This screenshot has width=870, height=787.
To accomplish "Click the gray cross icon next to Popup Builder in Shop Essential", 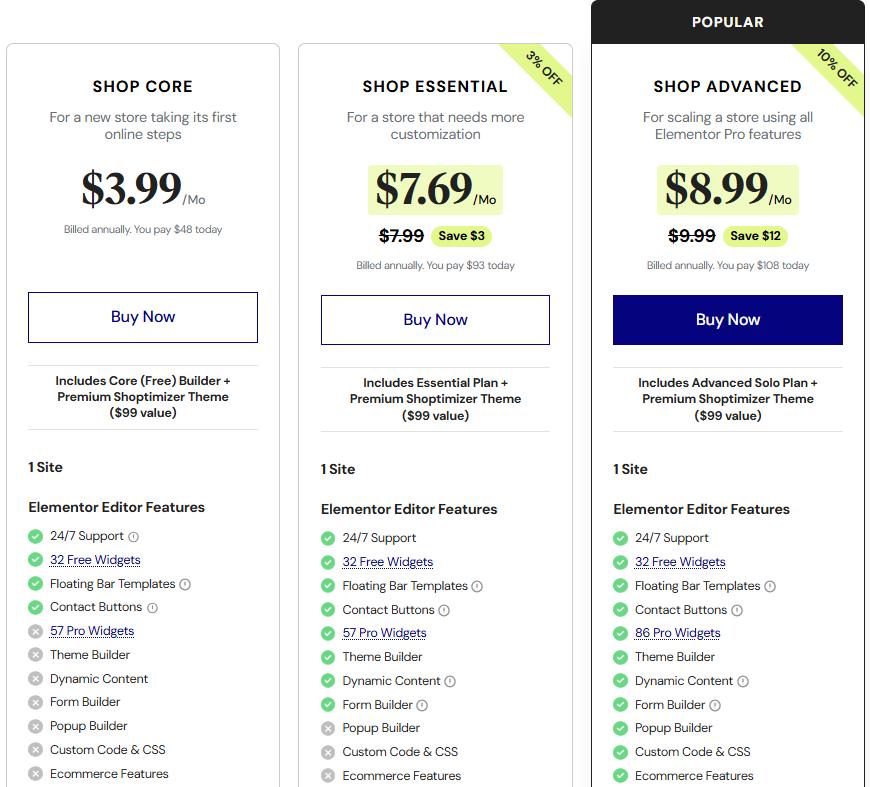I will point(330,728).
